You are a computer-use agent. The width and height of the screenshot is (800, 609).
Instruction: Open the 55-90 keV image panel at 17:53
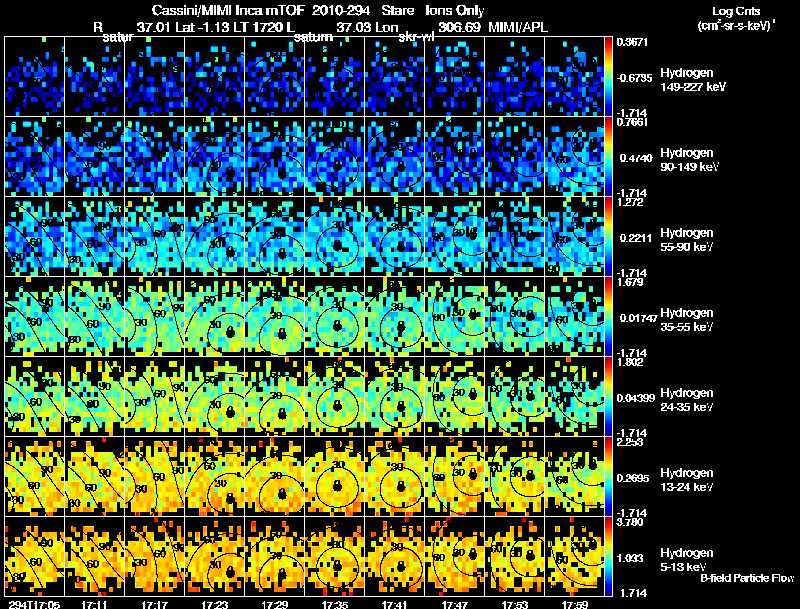[x=515, y=237]
